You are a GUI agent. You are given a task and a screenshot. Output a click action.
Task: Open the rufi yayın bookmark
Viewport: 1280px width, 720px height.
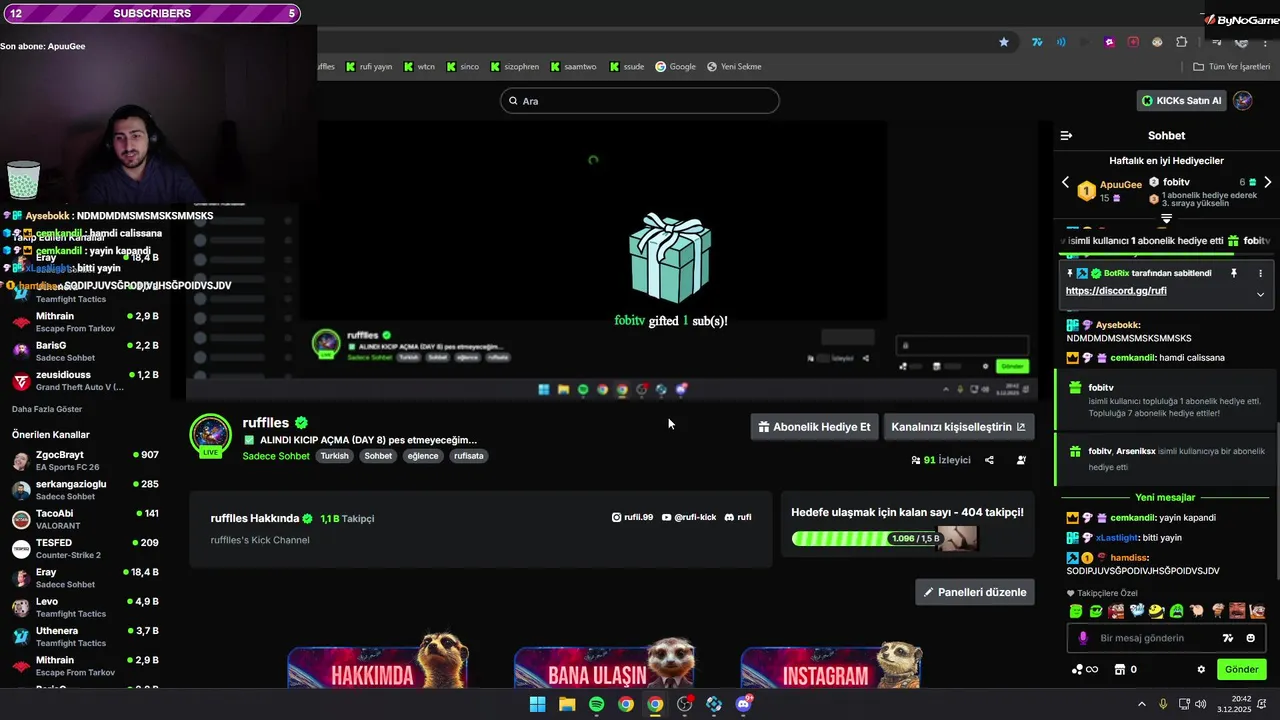tap(369, 67)
